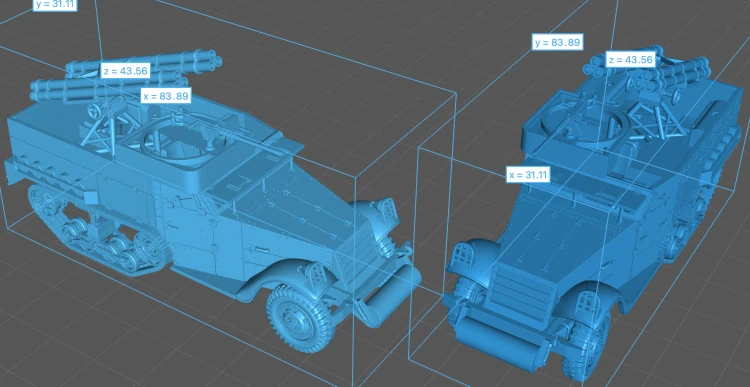
Task: Click the "y = 31.11" dimension label
Action: tap(55, 4)
